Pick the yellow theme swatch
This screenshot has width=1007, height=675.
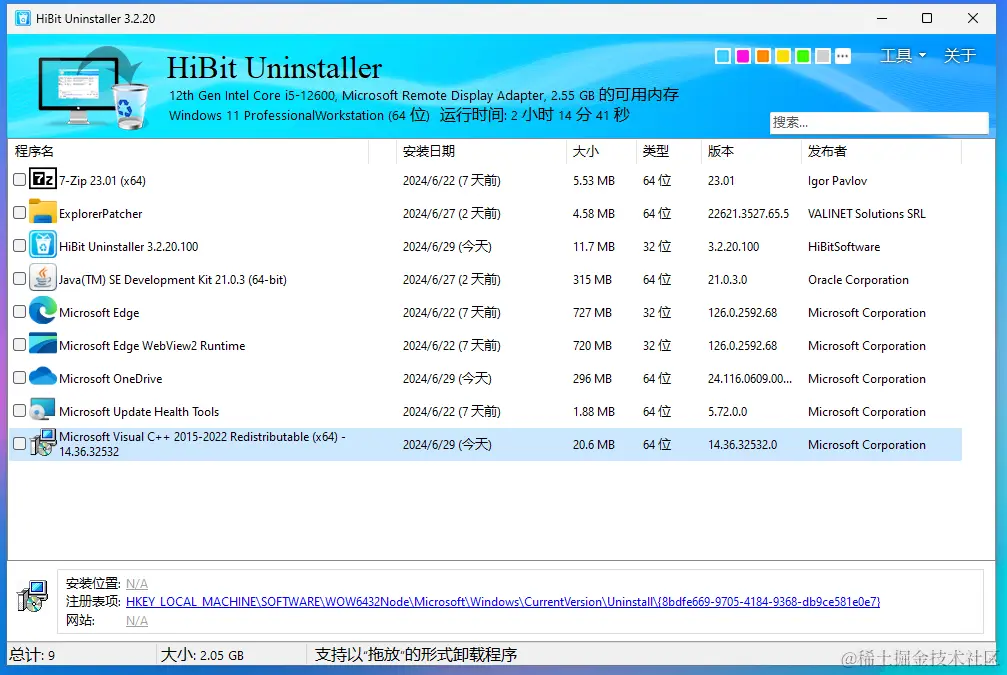point(782,57)
